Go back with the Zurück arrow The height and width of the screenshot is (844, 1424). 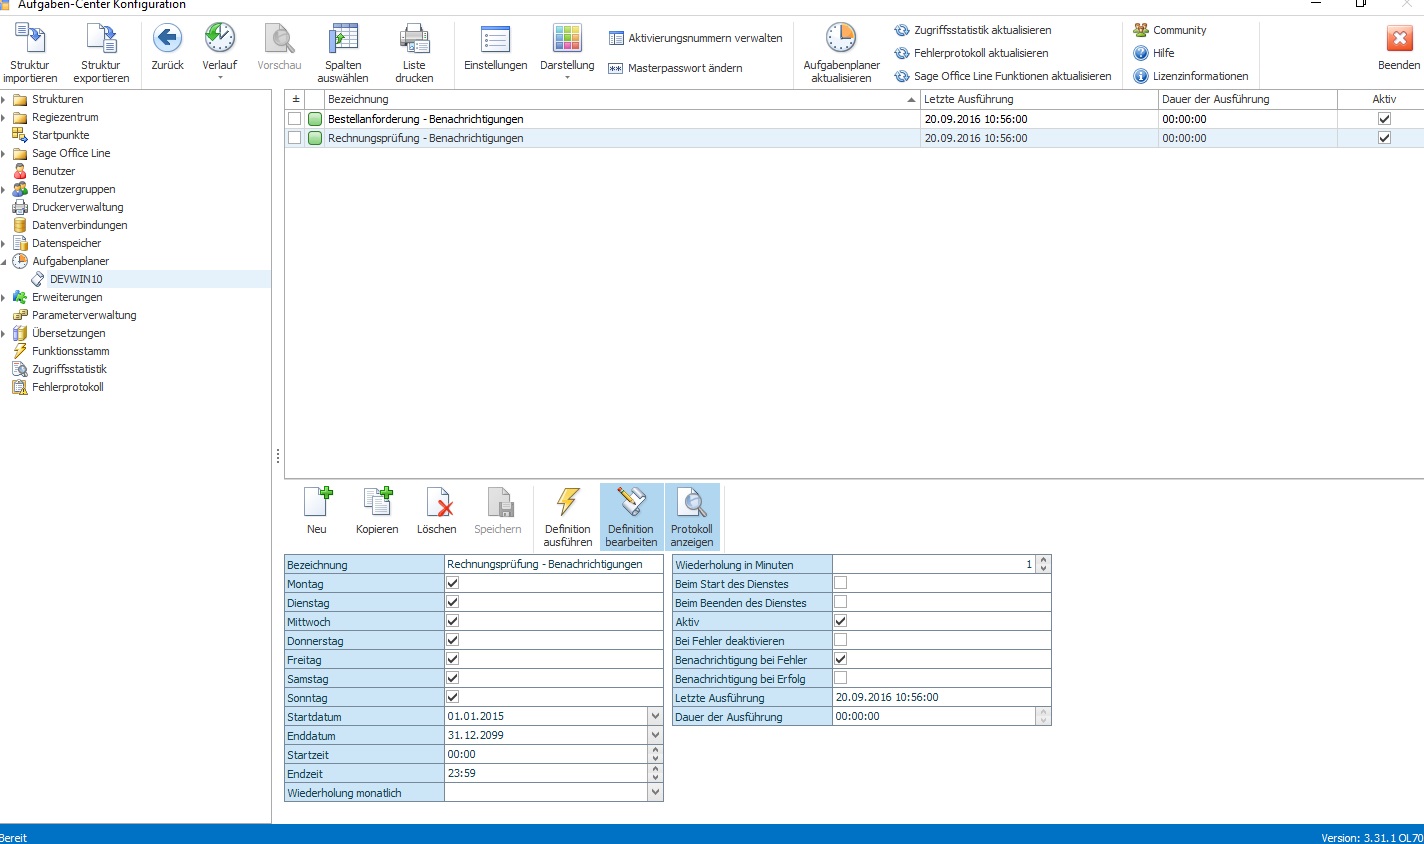[167, 38]
